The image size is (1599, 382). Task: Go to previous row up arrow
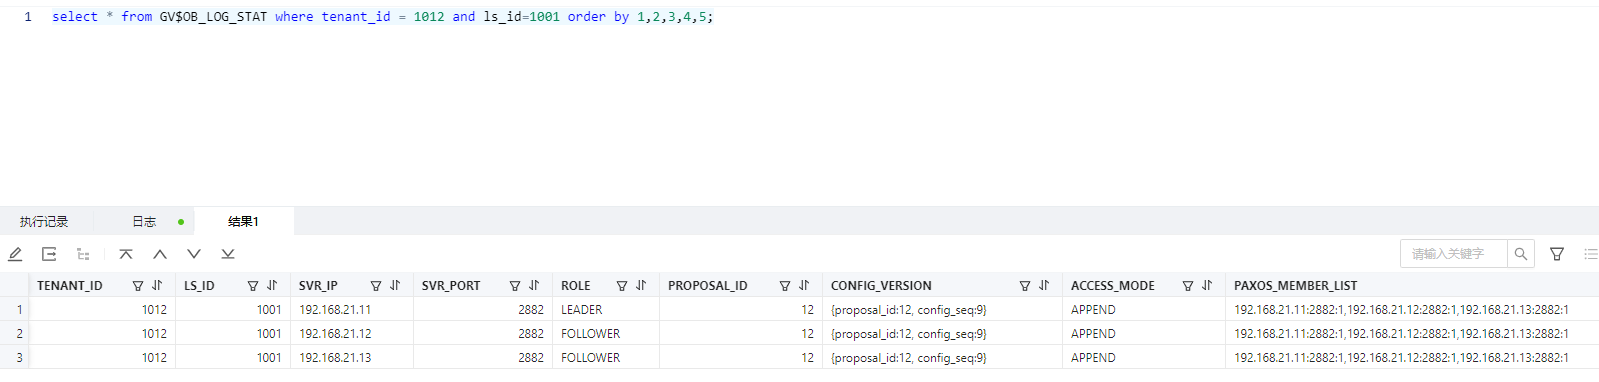[x=160, y=254]
